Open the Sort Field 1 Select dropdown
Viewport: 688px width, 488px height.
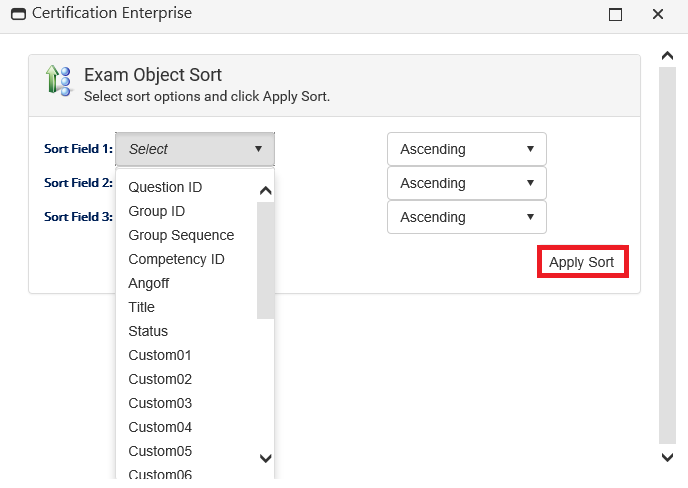(x=195, y=149)
